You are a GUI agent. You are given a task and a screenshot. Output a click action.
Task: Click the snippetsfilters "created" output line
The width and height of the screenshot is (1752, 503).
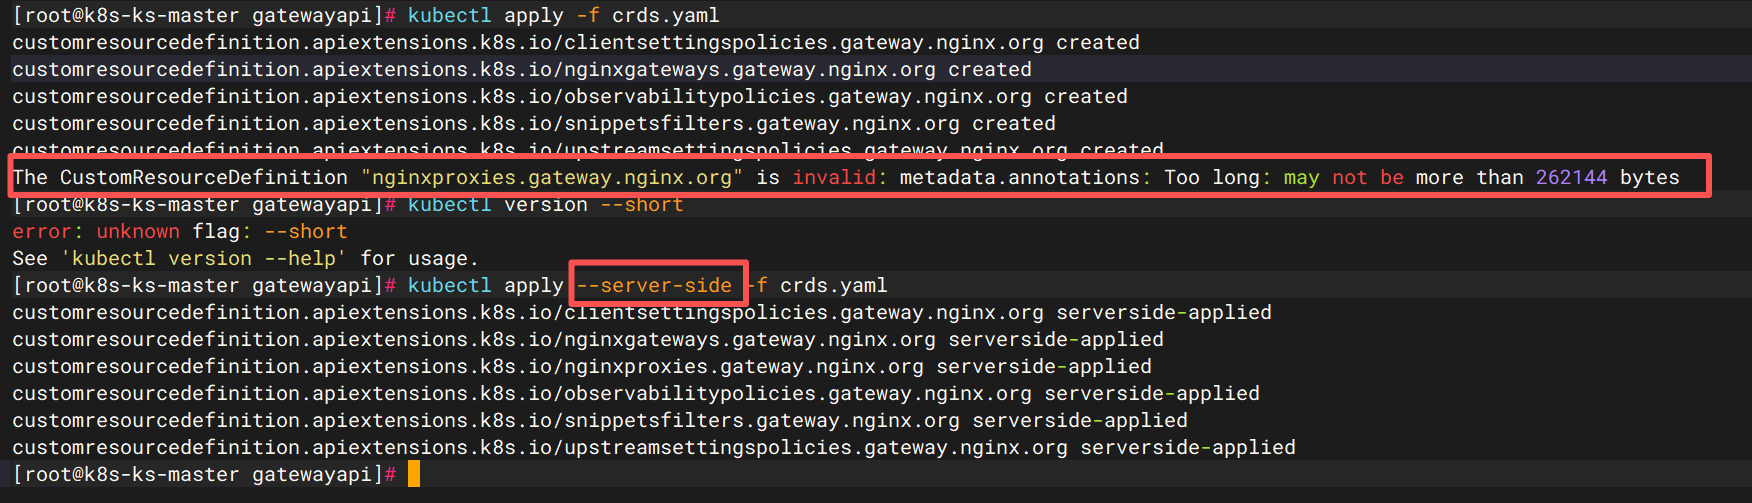tap(533, 123)
